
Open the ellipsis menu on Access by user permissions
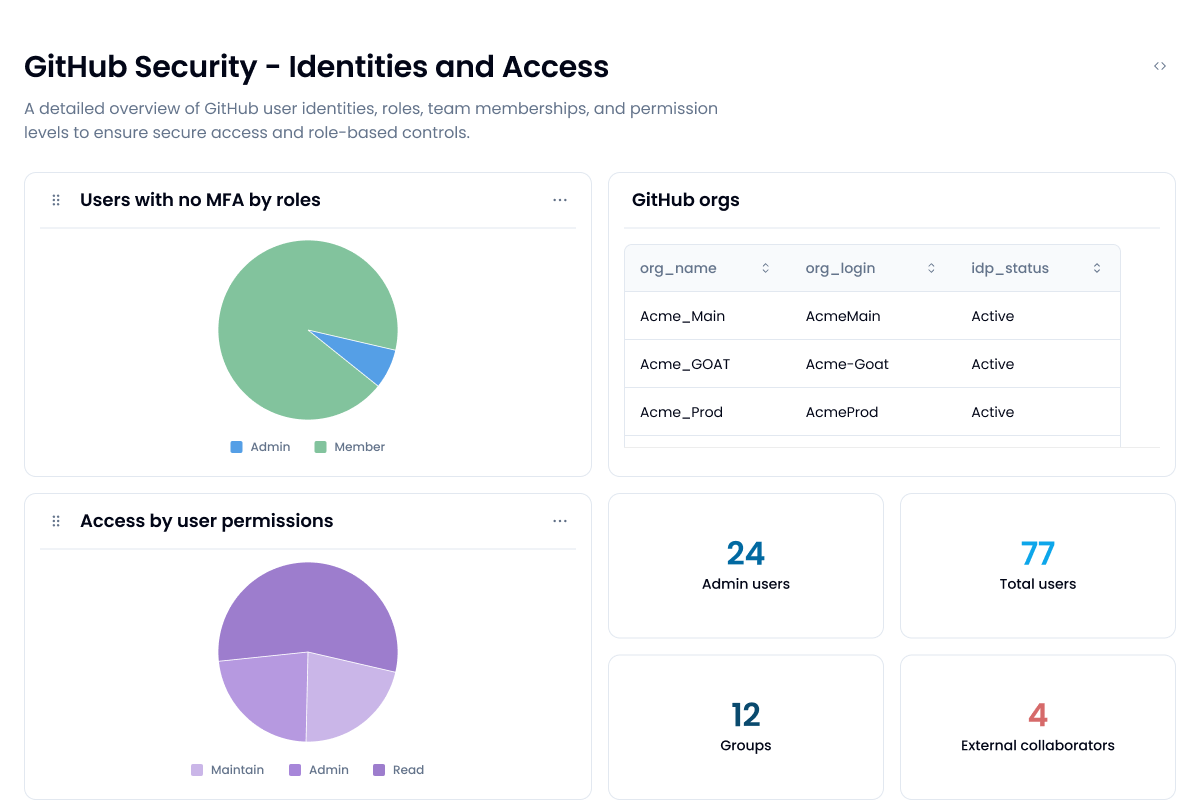(x=560, y=521)
